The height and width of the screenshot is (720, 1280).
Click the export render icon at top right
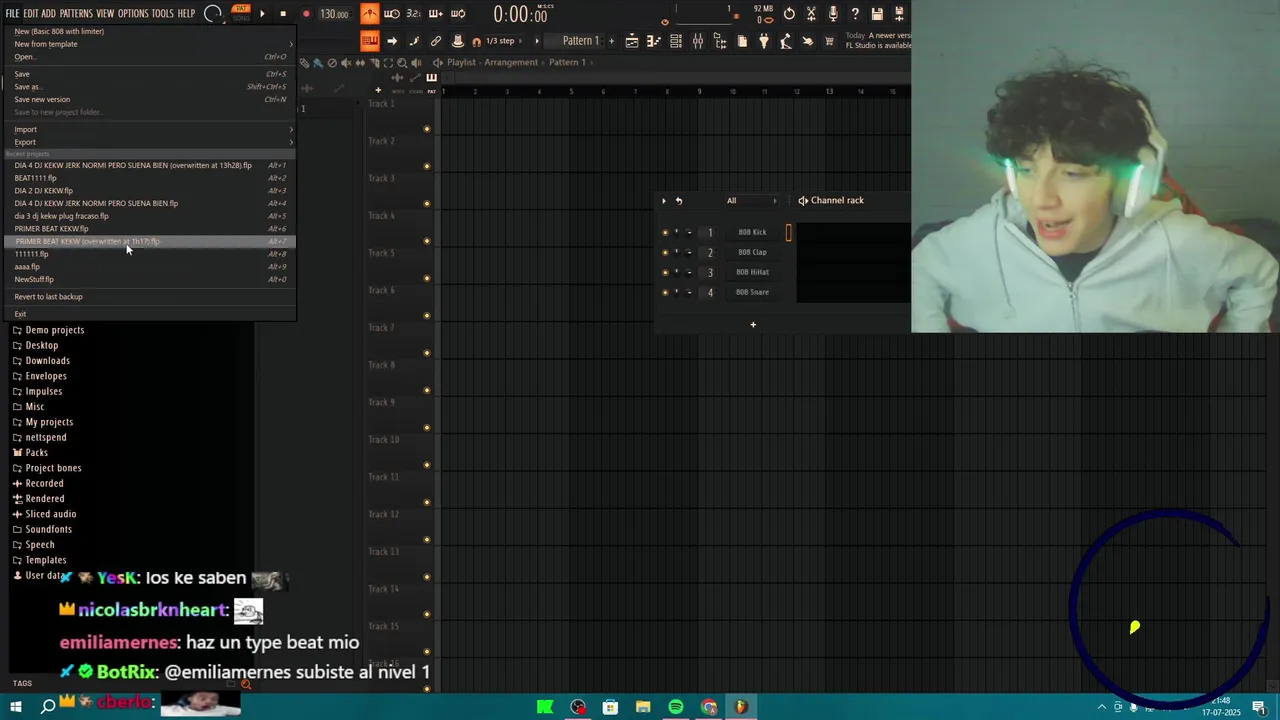[899, 14]
